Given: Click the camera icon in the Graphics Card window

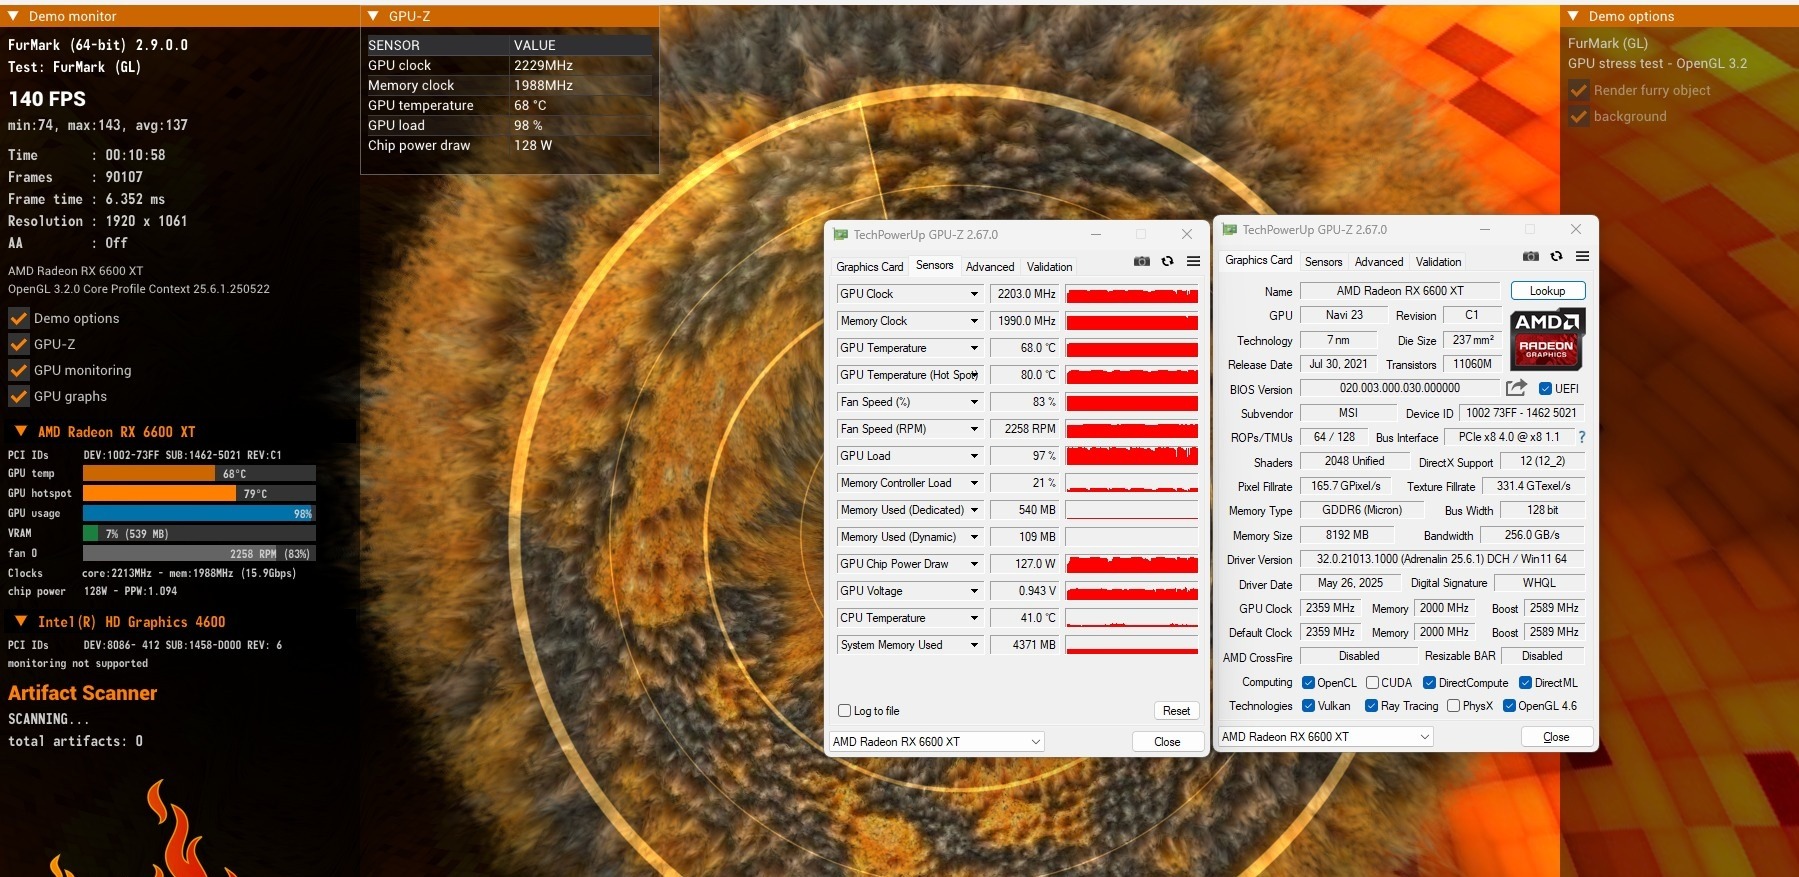Looking at the screenshot, I should (1530, 256).
